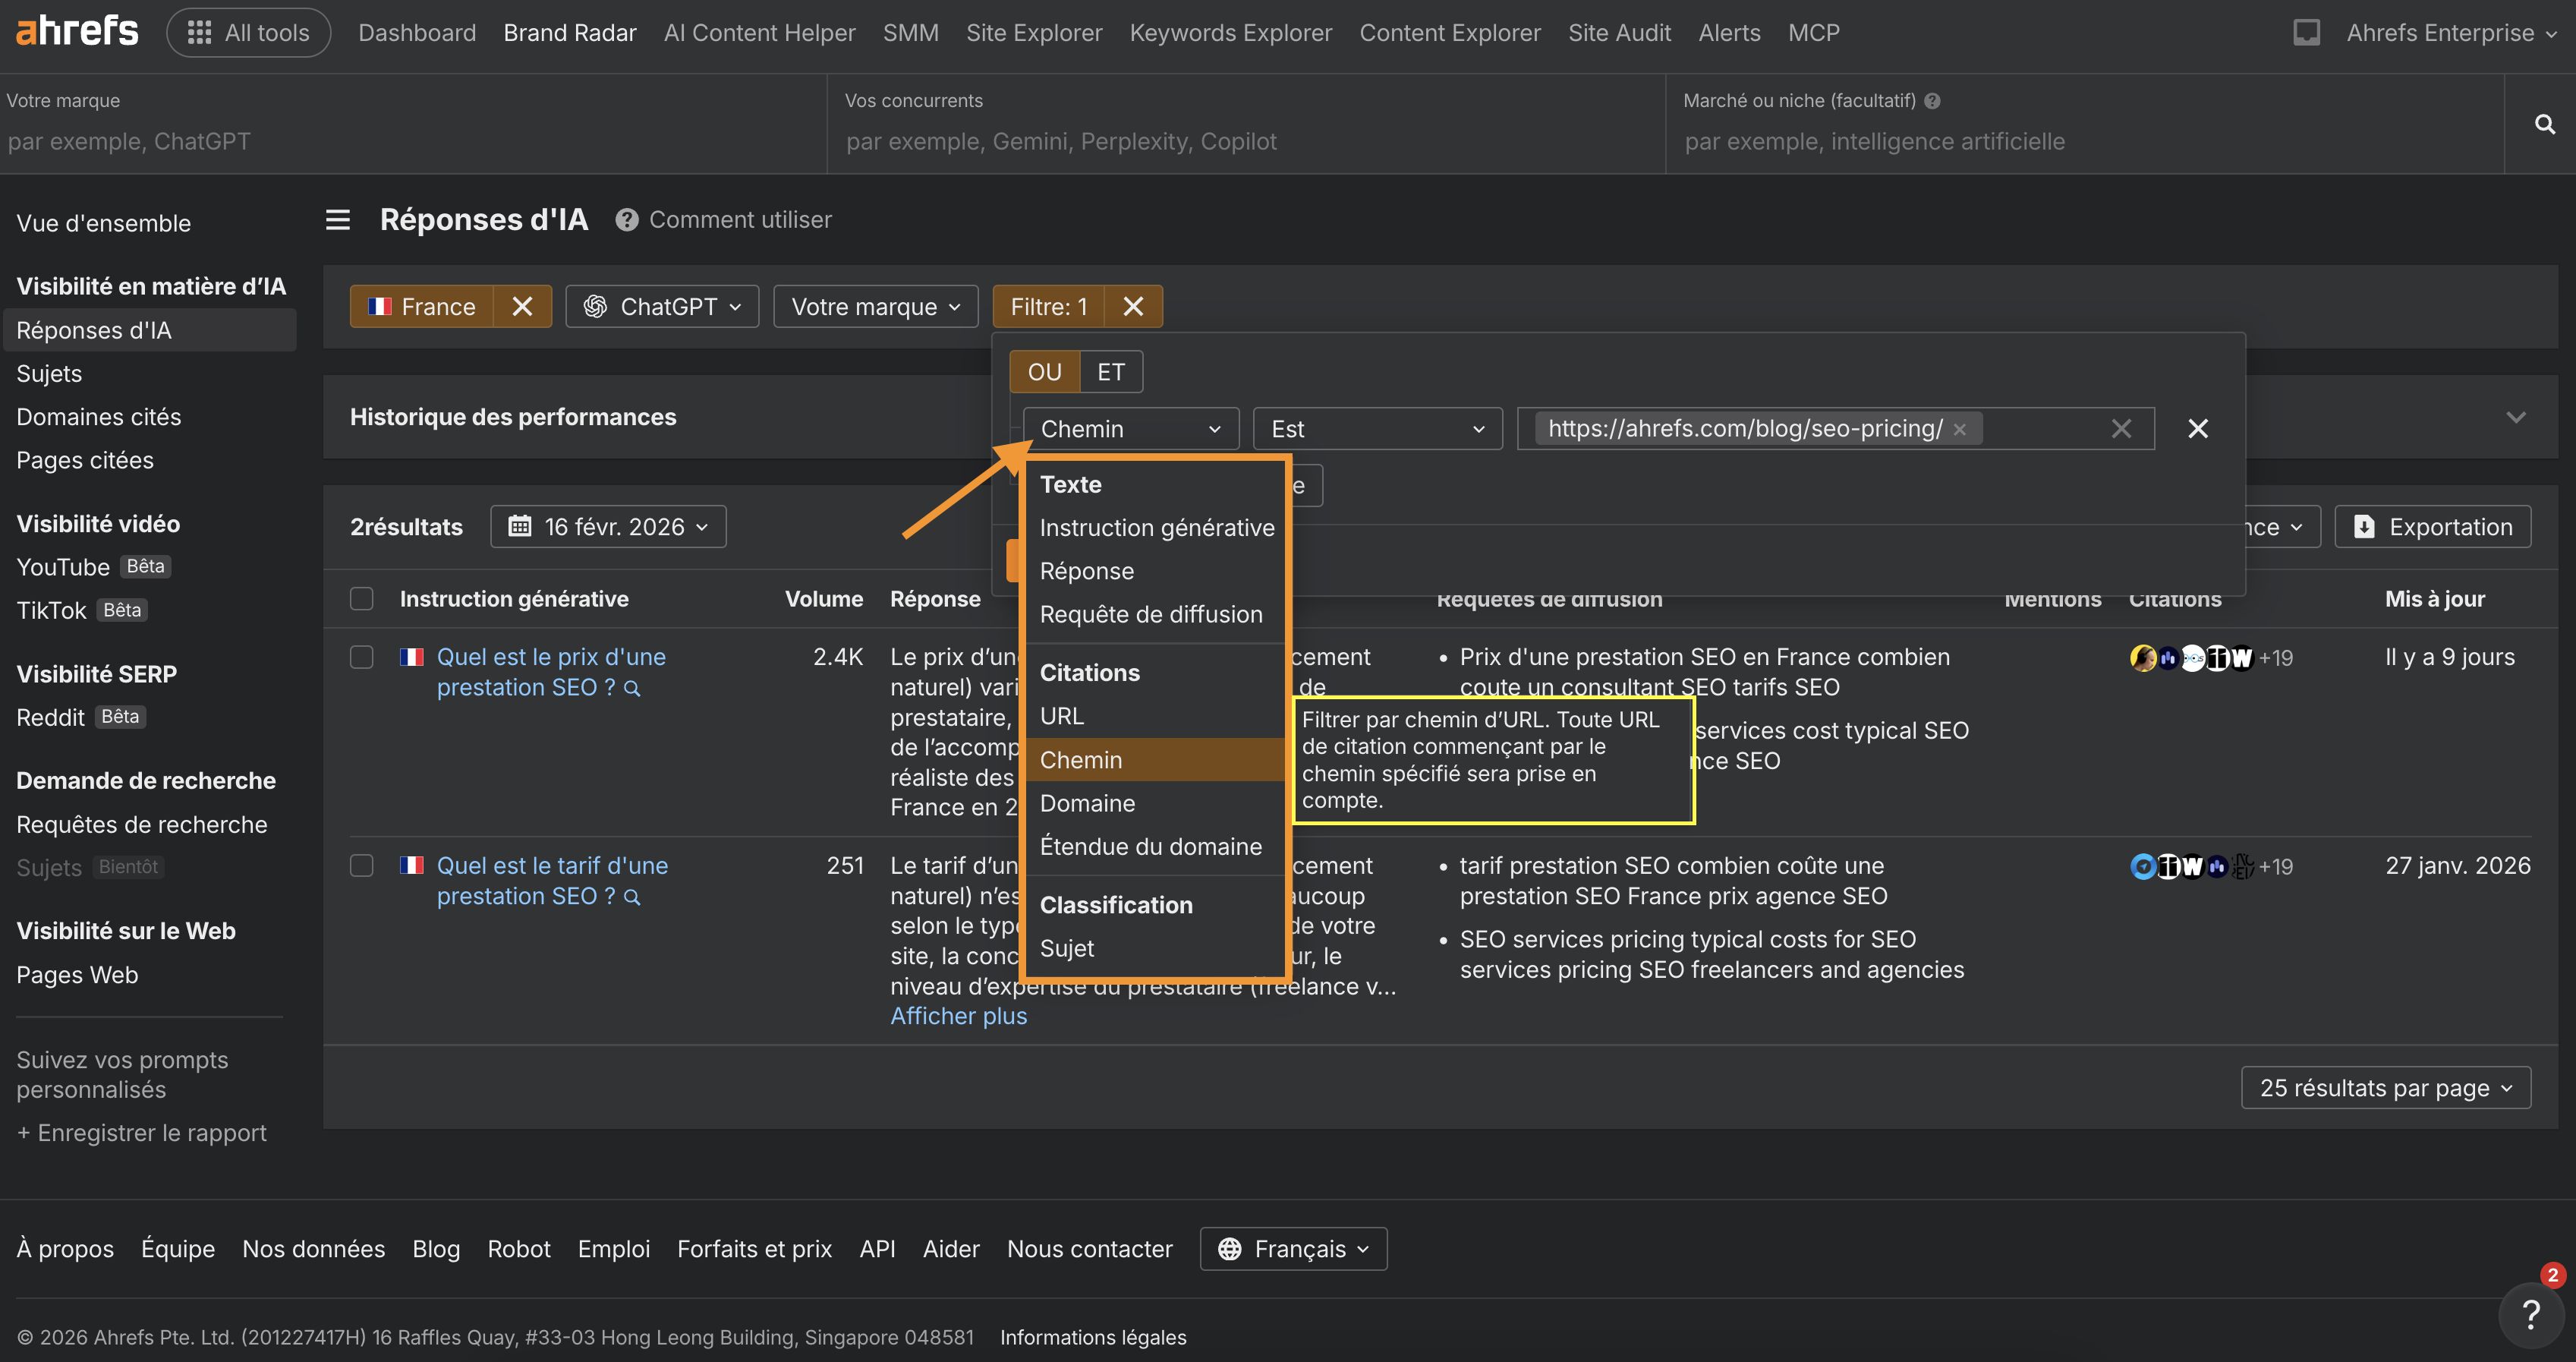Check the 'tarif d'une prestation SEO' row

click(362, 866)
